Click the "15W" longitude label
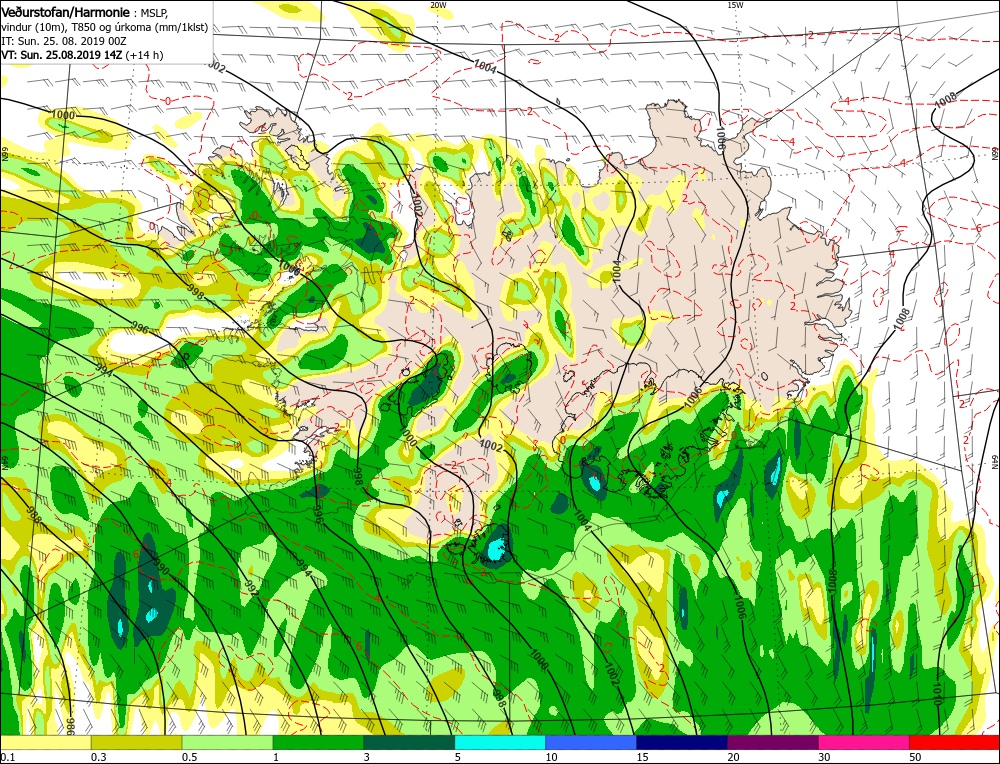 [x=735, y=5]
